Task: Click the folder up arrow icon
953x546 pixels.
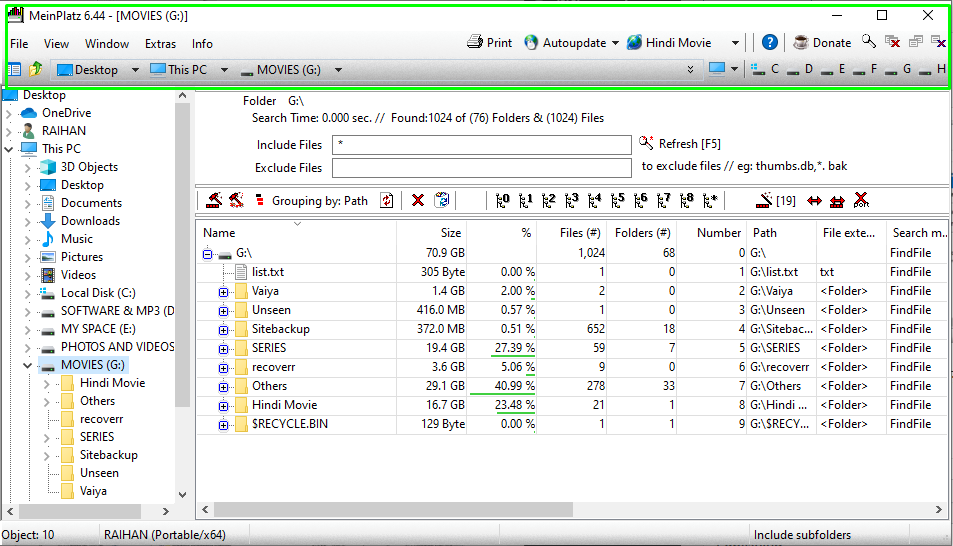Action: (x=35, y=69)
